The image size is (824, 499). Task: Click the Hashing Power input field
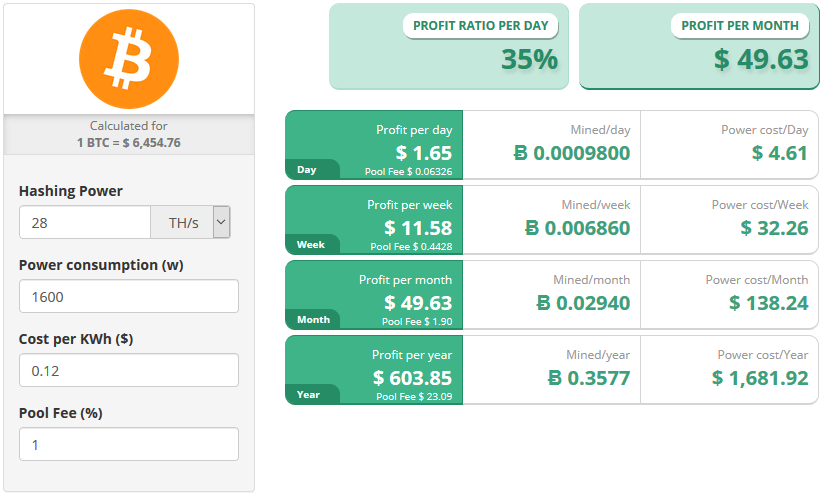tap(85, 222)
